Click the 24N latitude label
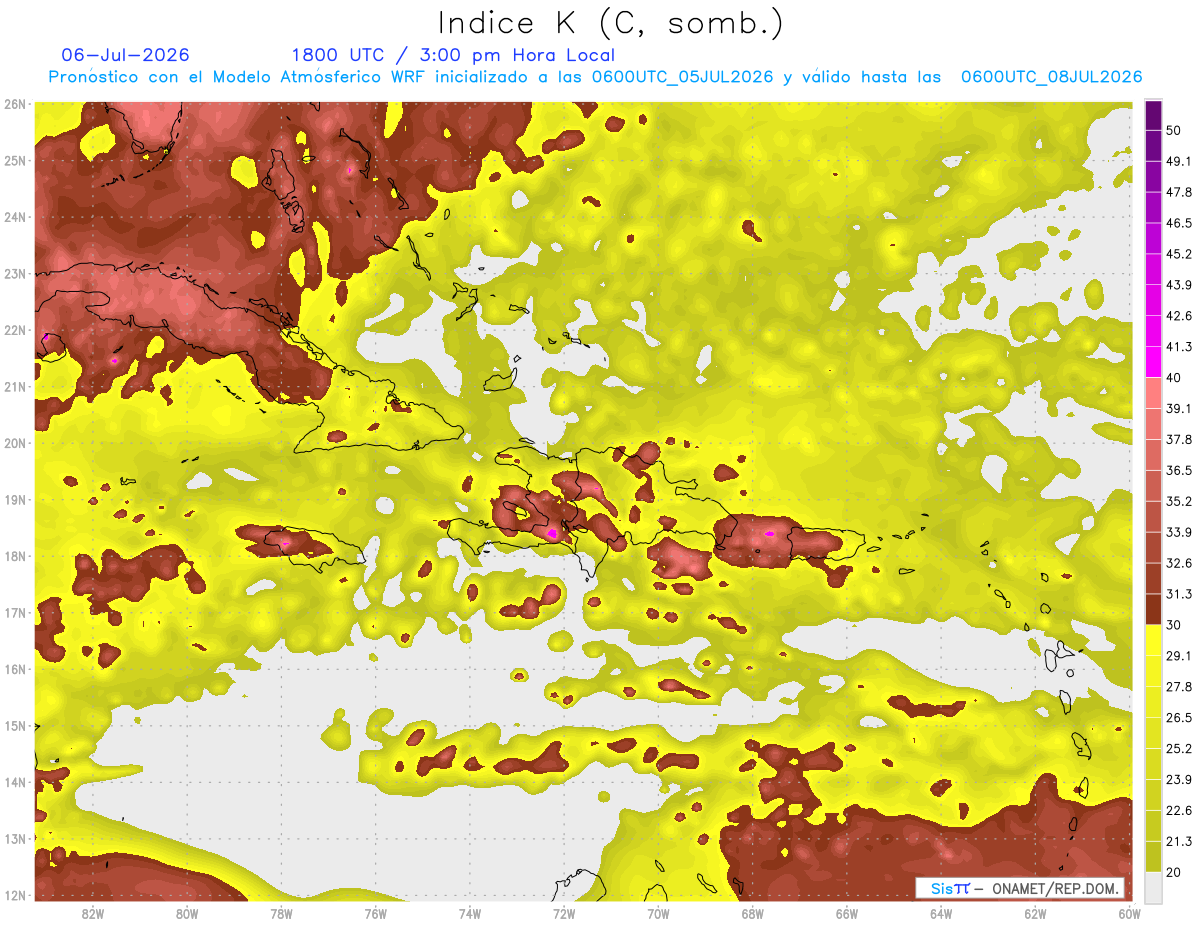Image resolution: width=1200 pixels, height=927 pixels. (x=15, y=217)
